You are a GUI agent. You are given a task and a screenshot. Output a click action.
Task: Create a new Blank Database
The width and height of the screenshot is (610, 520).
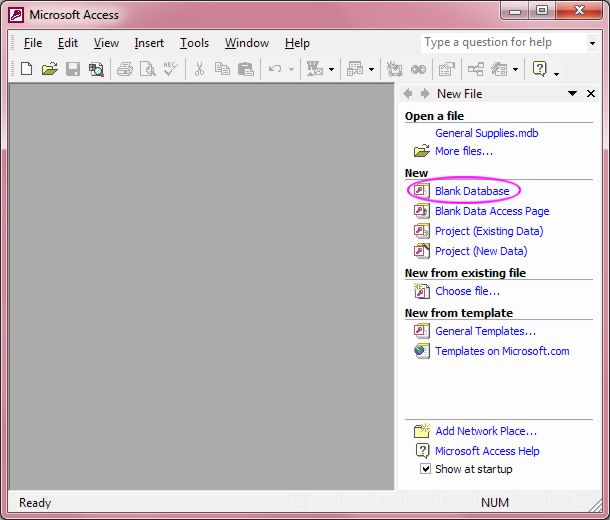point(472,191)
